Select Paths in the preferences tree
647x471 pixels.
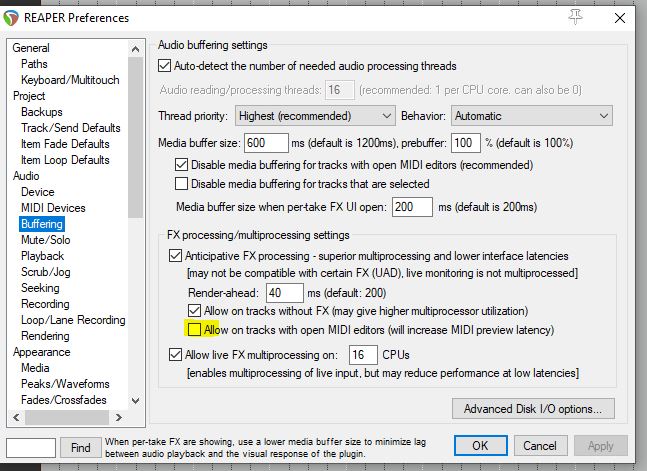point(34,64)
